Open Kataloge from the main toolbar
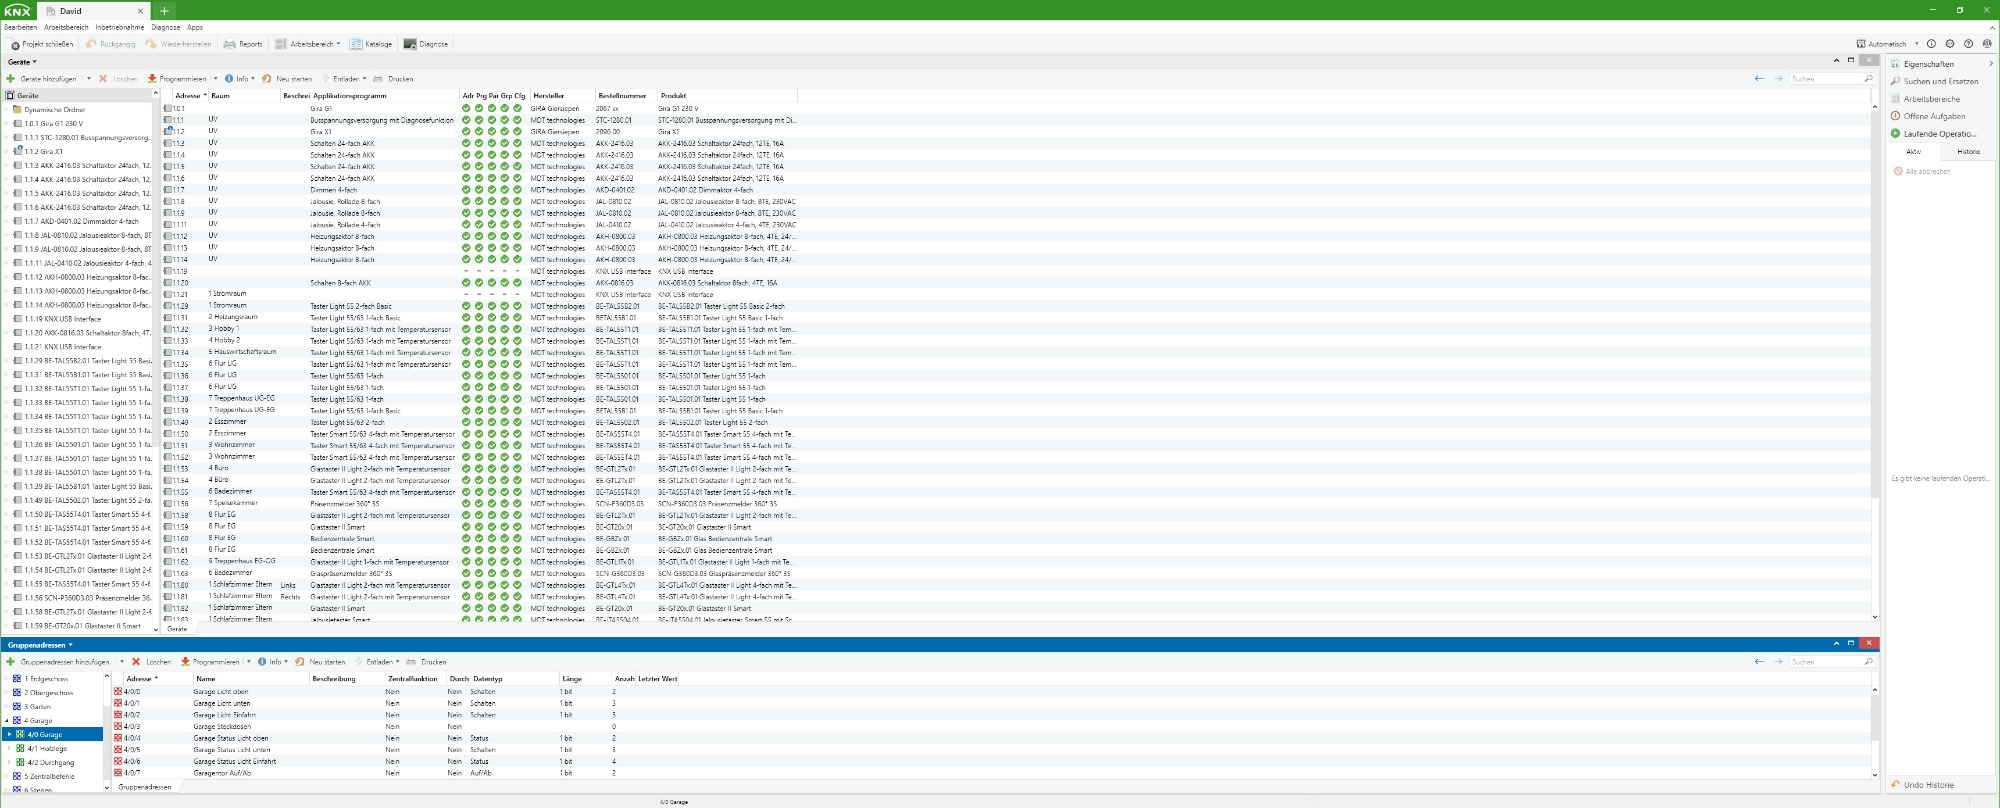This screenshot has width=2000, height=808. point(371,44)
